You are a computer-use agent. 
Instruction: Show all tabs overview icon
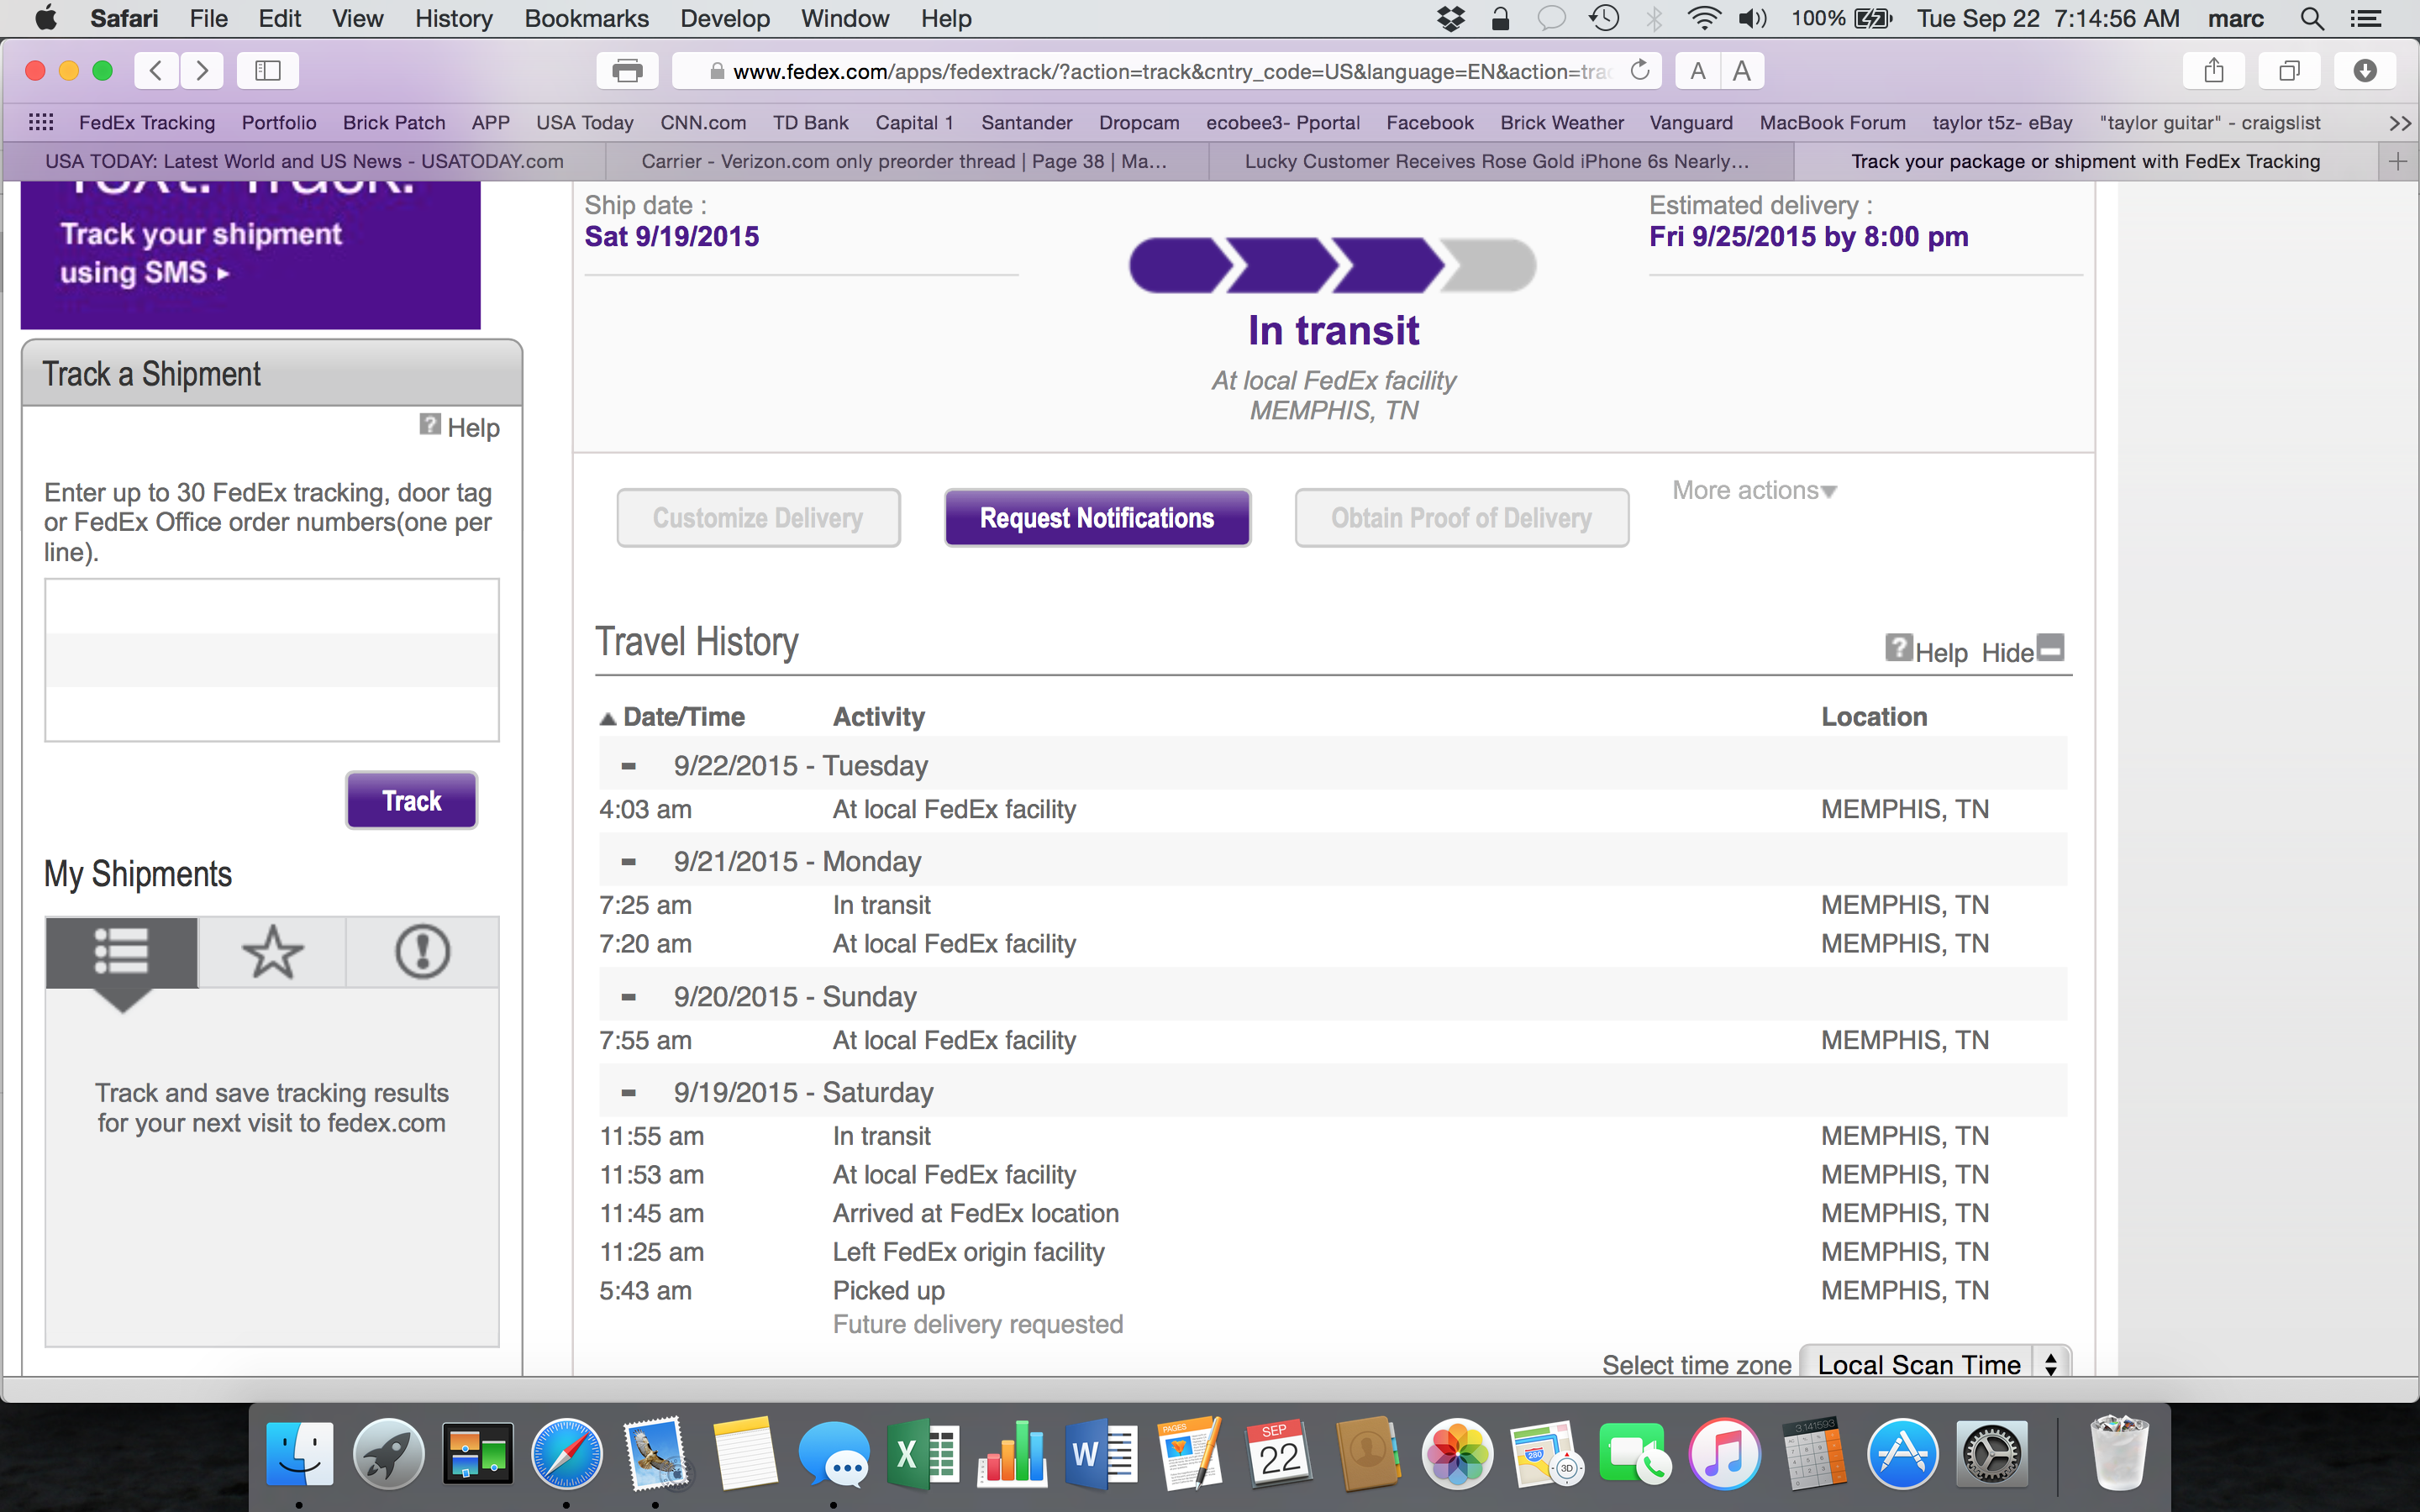pos(2289,70)
